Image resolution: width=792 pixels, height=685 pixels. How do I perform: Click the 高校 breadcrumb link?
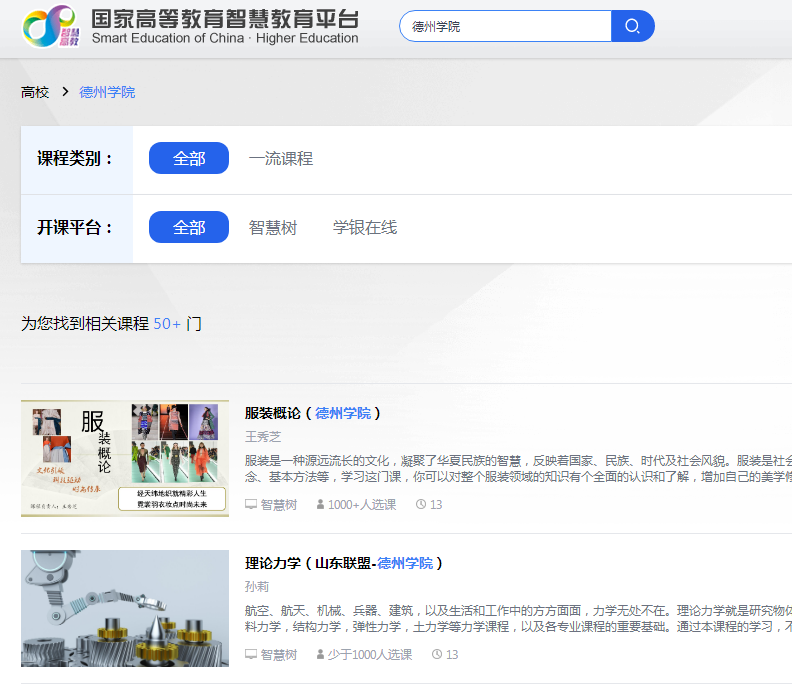click(x=35, y=92)
